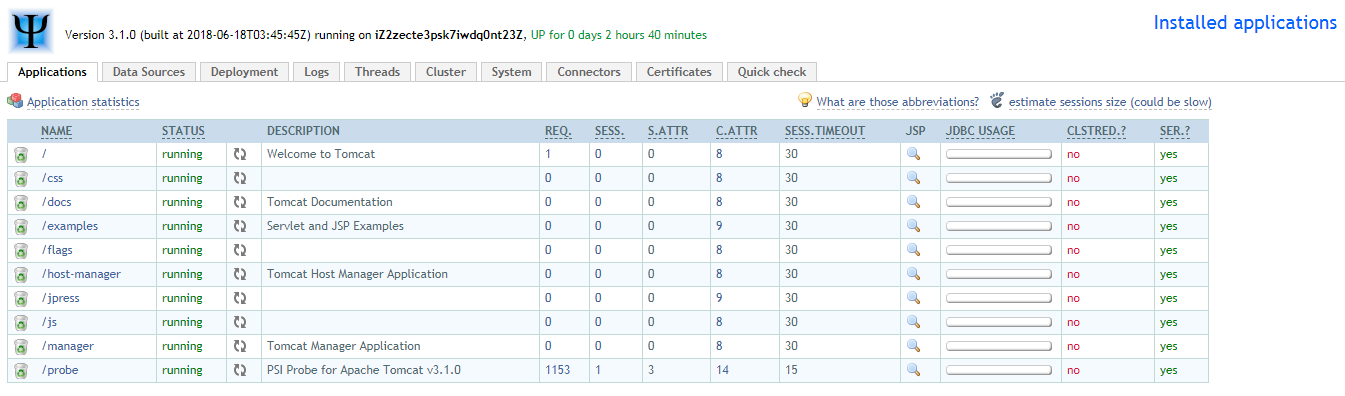
Task: Stop the / root application via running status
Action: point(182,154)
